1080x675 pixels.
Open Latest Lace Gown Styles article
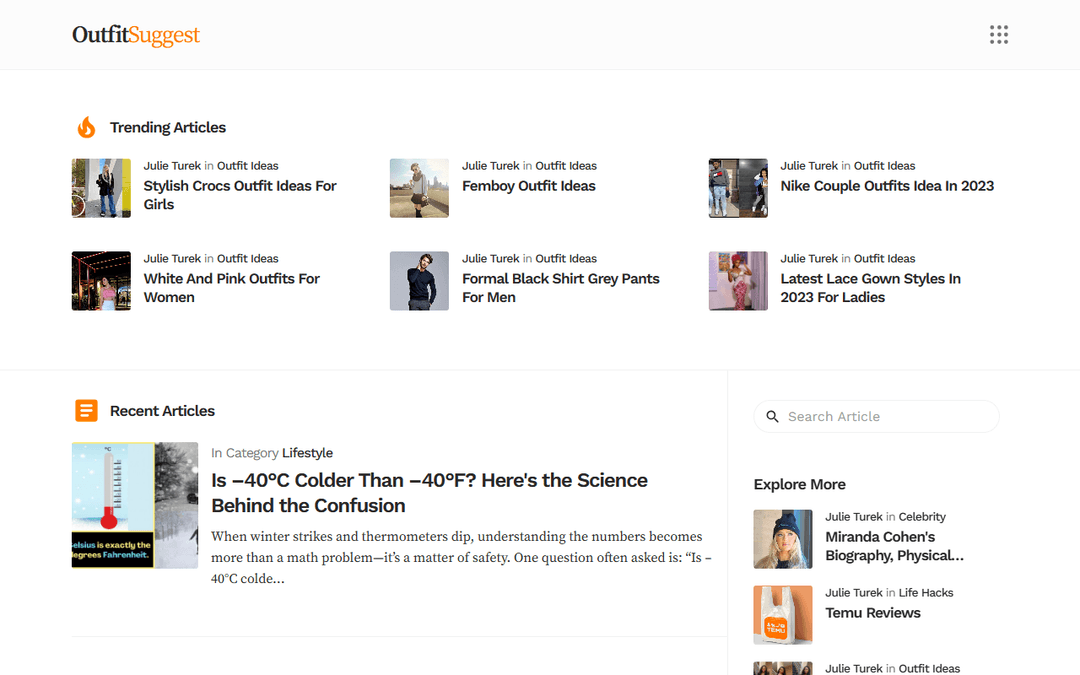coord(870,288)
